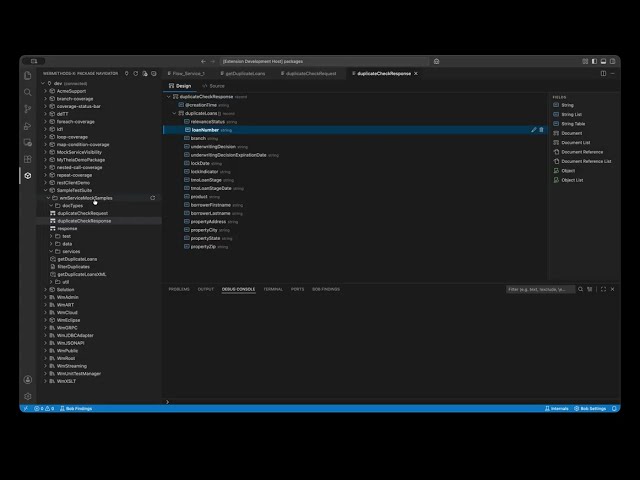The image size is (640, 480).
Task: Open the webMethods package navigator activity icon
Action: click(x=28, y=176)
